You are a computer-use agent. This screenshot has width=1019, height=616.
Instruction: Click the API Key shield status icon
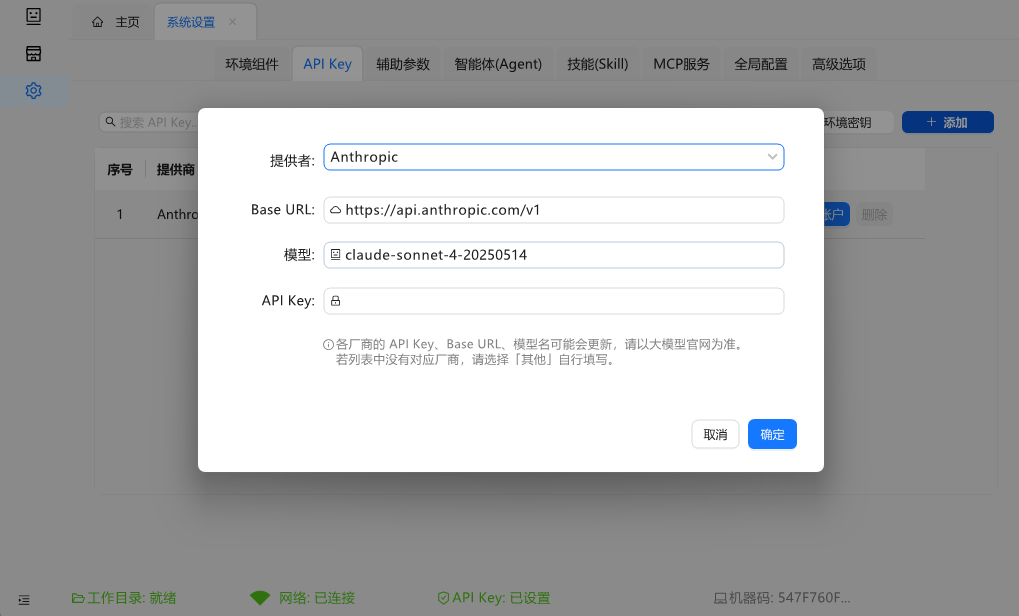coord(443,598)
